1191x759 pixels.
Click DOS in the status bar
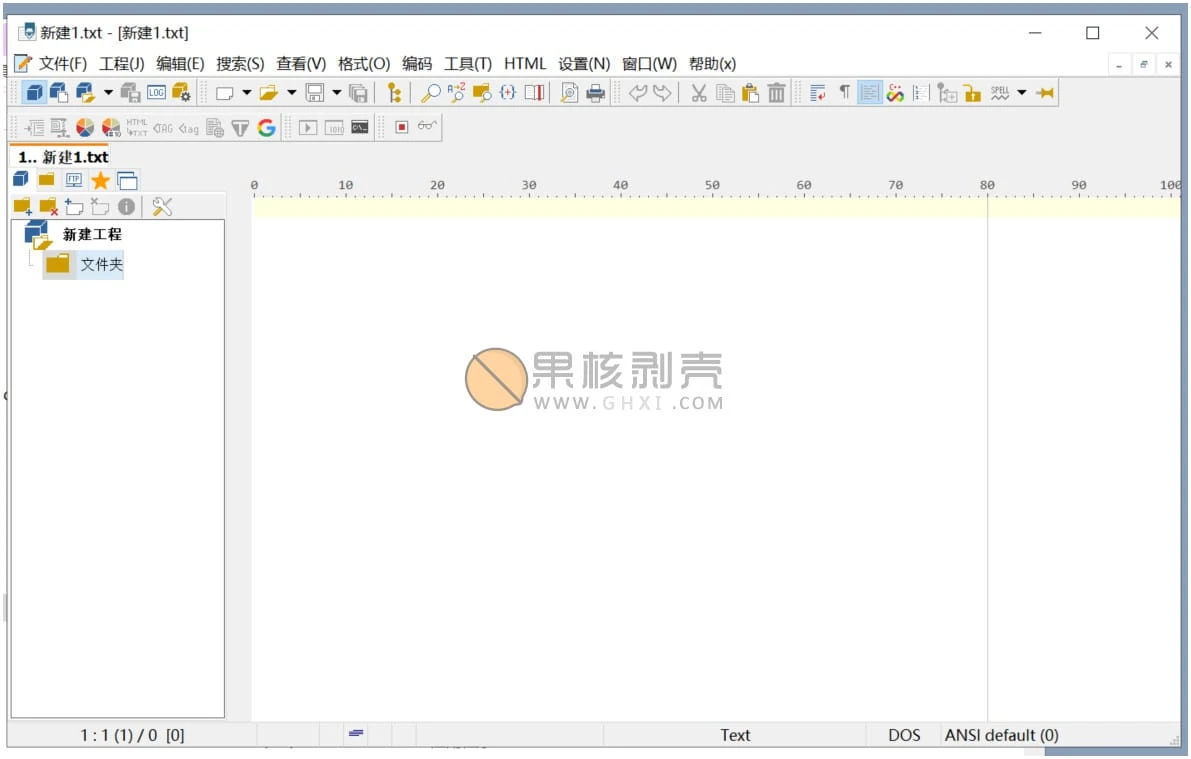(x=903, y=735)
